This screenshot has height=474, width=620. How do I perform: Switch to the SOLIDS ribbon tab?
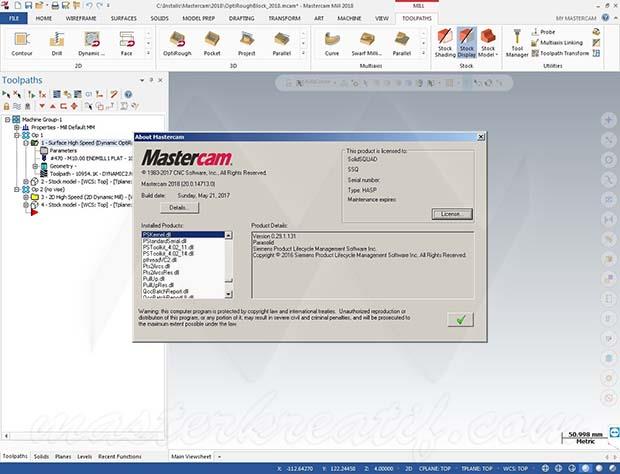[x=159, y=18]
